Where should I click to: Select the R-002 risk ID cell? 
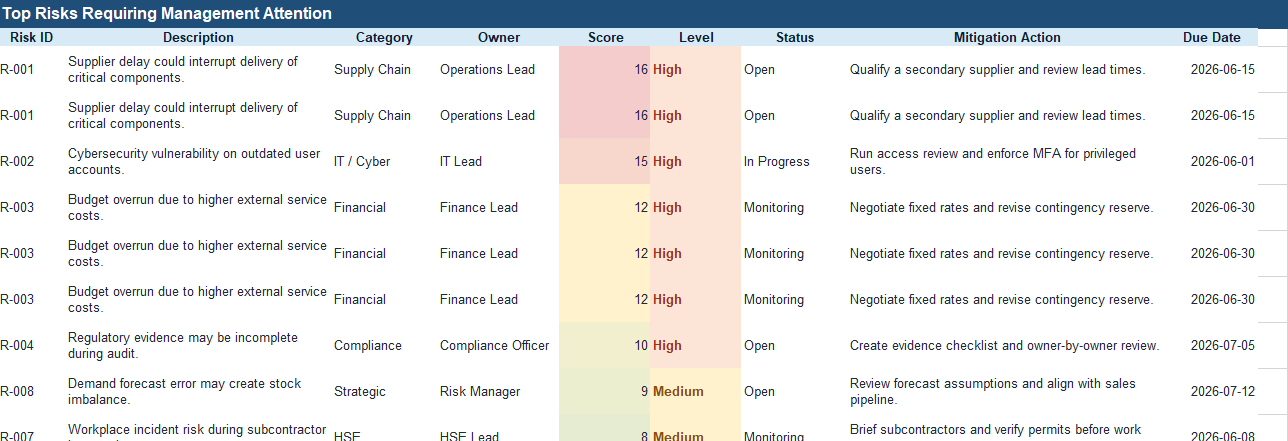tap(32, 161)
